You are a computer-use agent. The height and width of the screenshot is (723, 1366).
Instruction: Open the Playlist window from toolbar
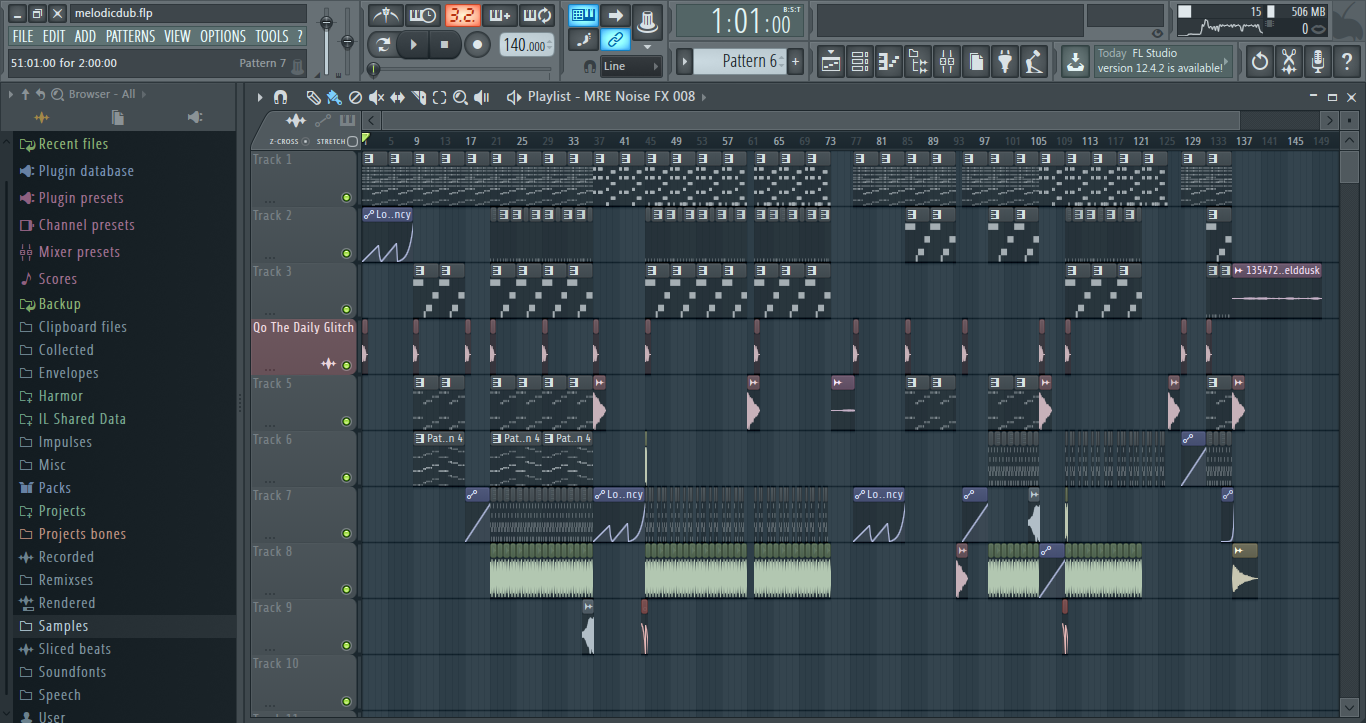click(830, 62)
